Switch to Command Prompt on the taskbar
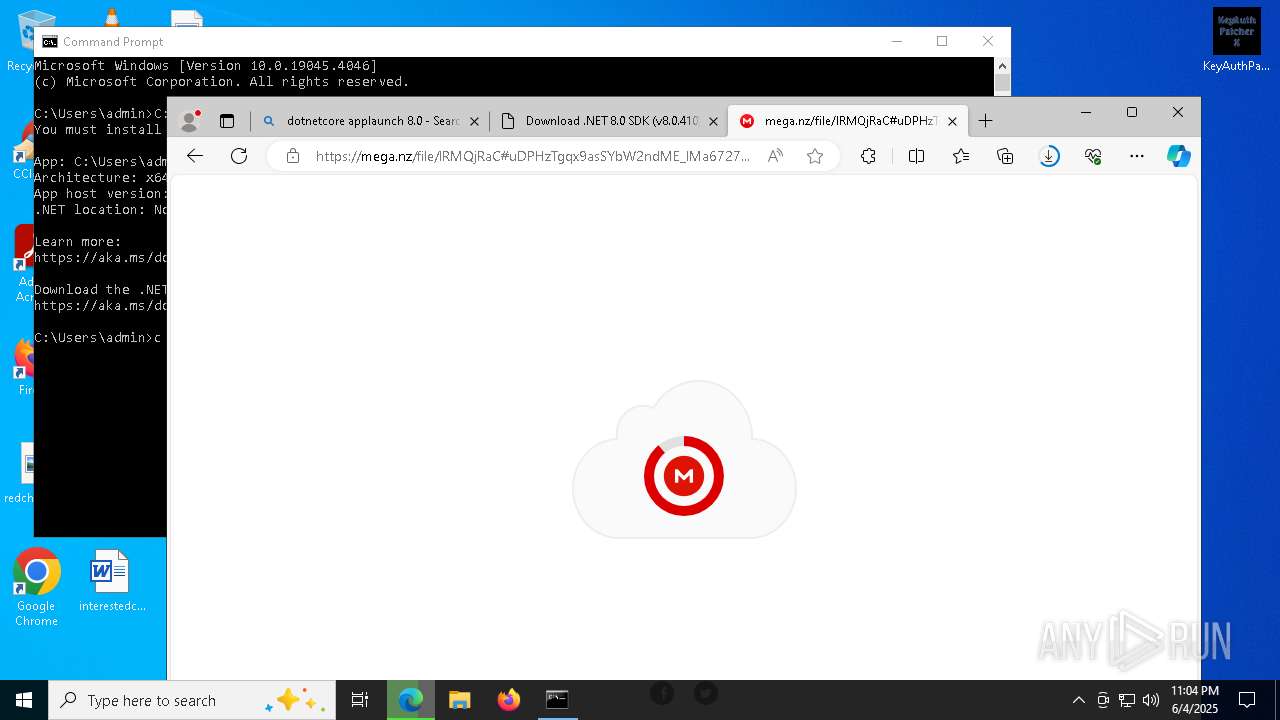The image size is (1280, 720). pos(557,700)
